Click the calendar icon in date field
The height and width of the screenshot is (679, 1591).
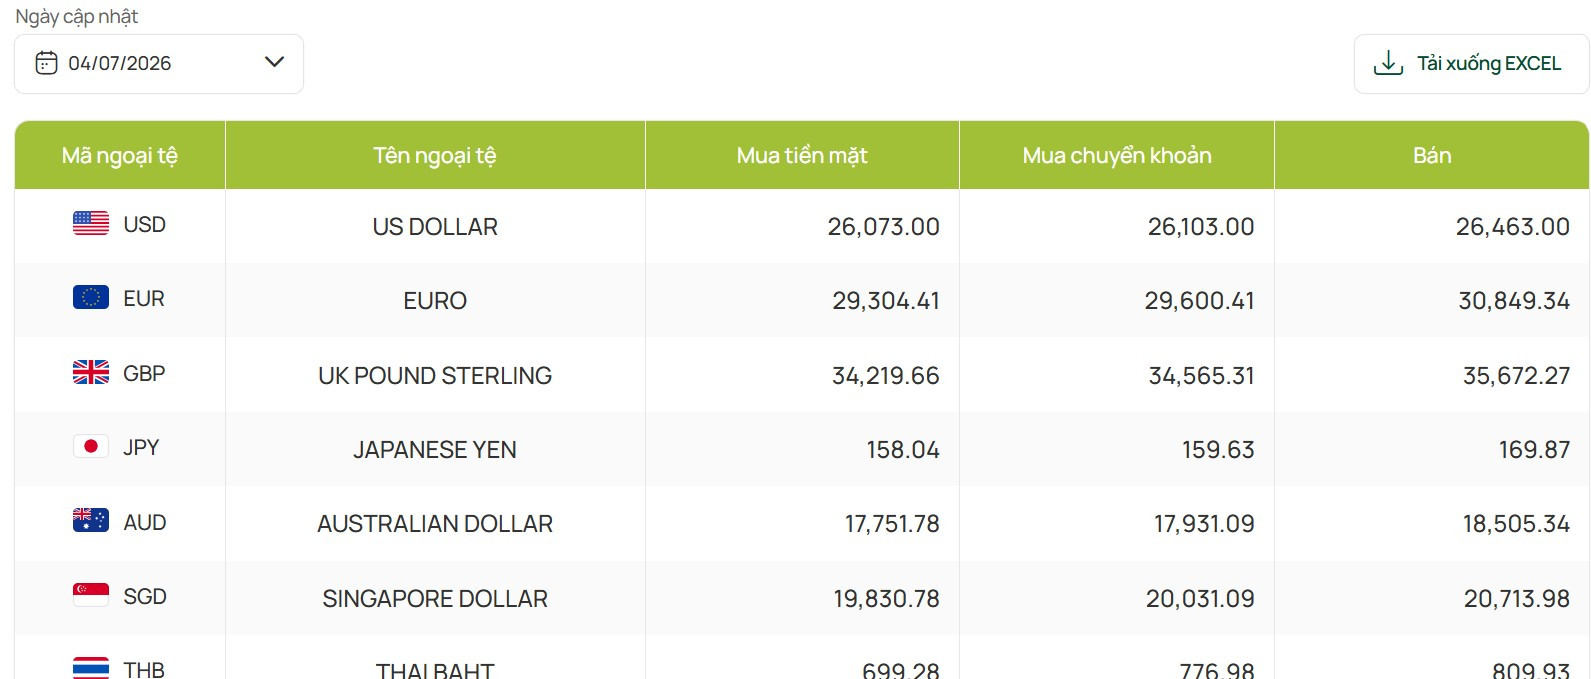[46, 63]
